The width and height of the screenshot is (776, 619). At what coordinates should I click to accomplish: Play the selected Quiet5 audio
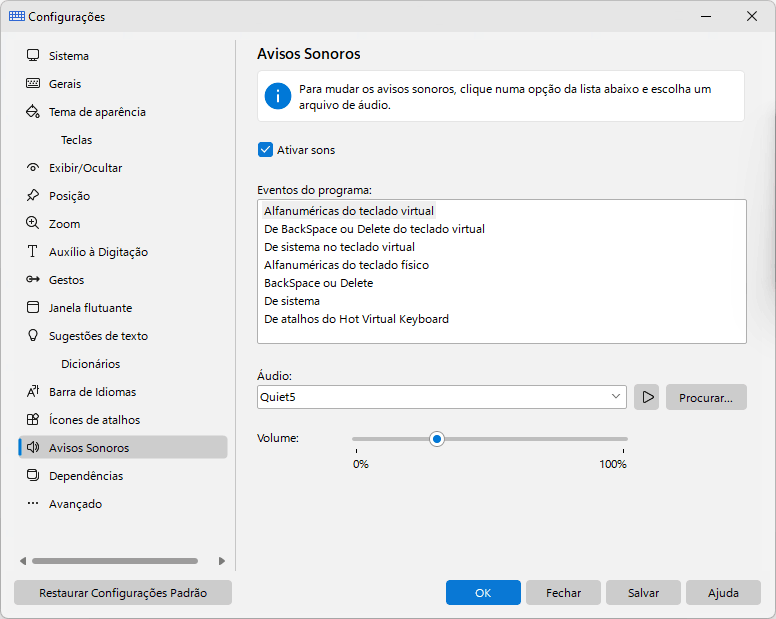pos(647,397)
